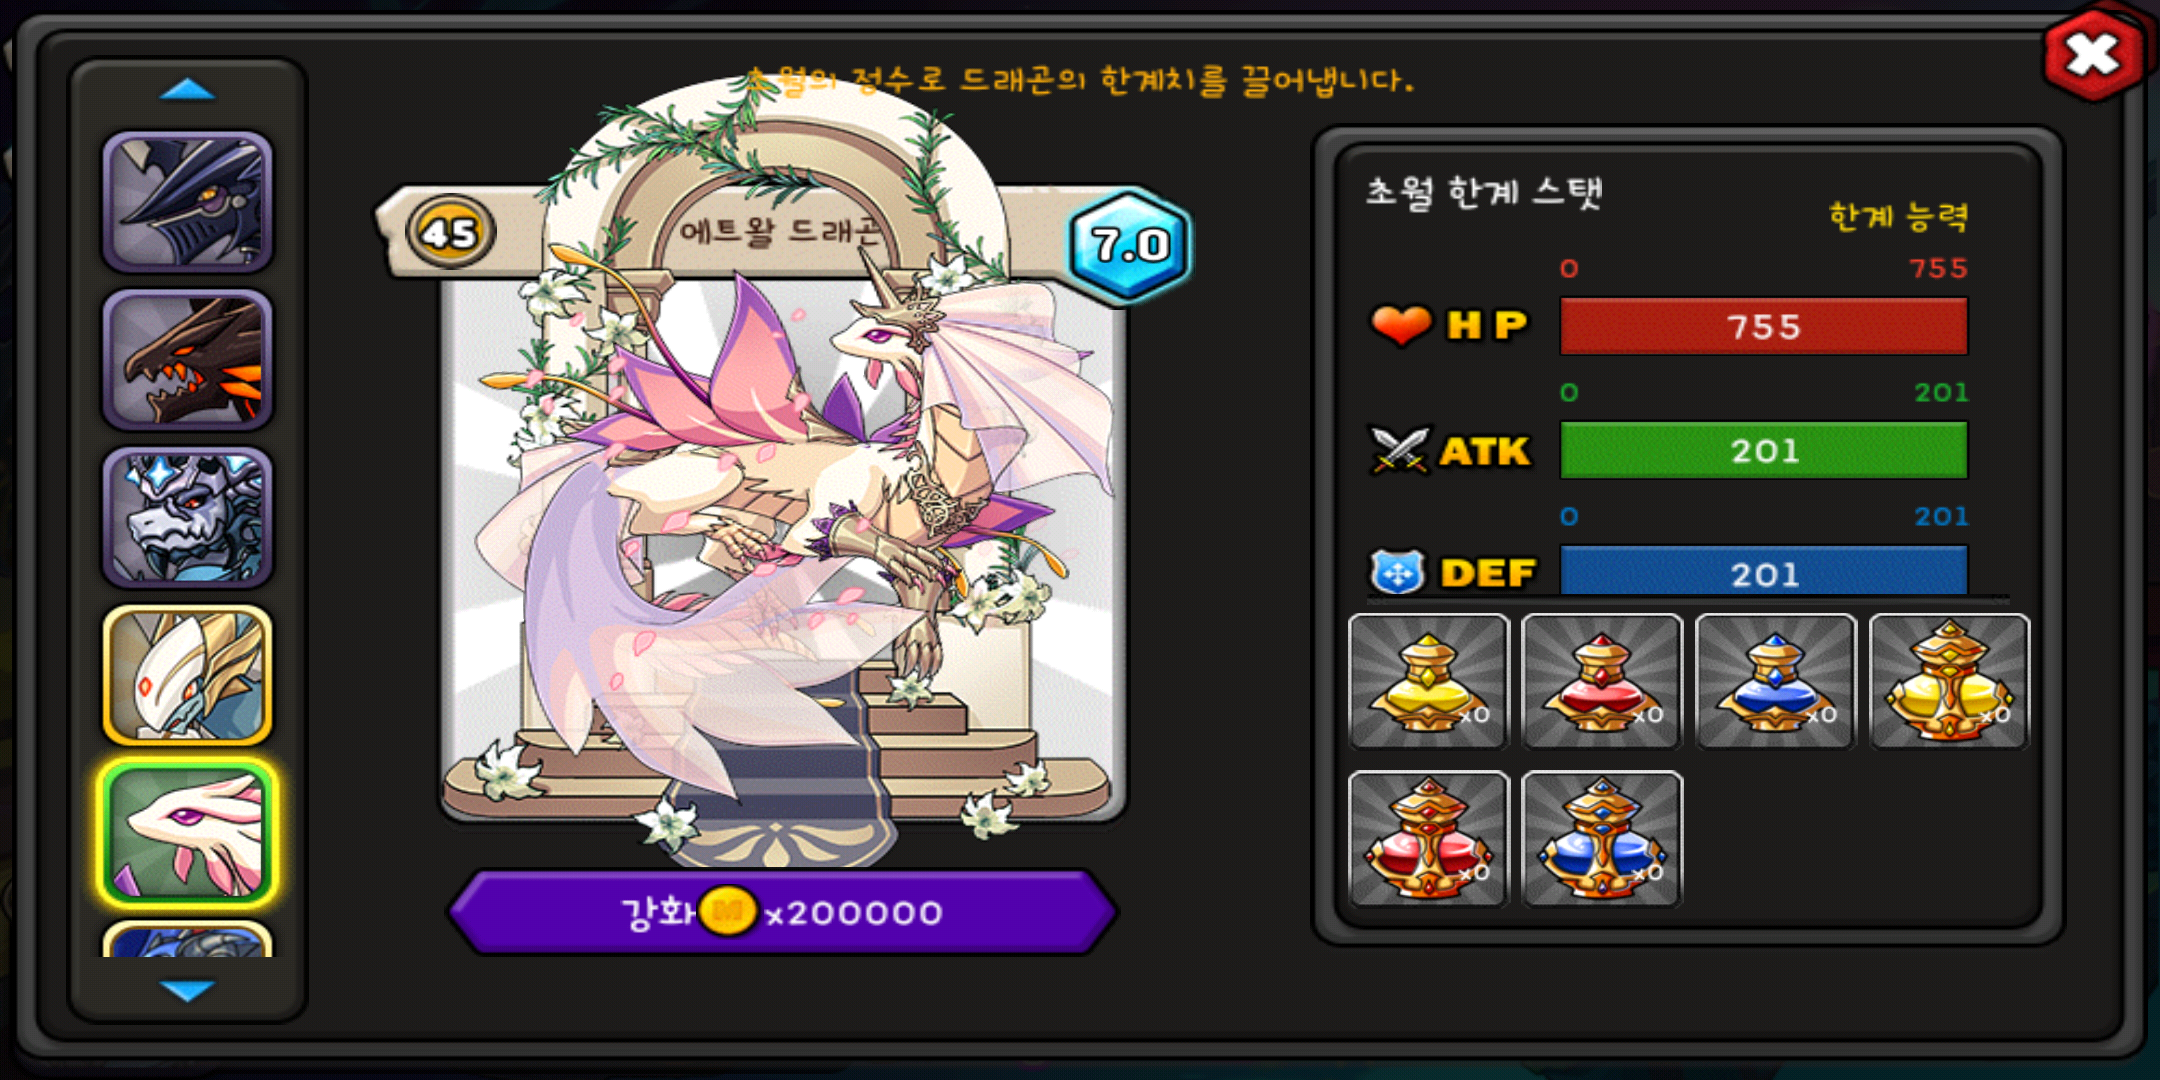
Task: Select the large red essence potion
Action: click(1428, 839)
